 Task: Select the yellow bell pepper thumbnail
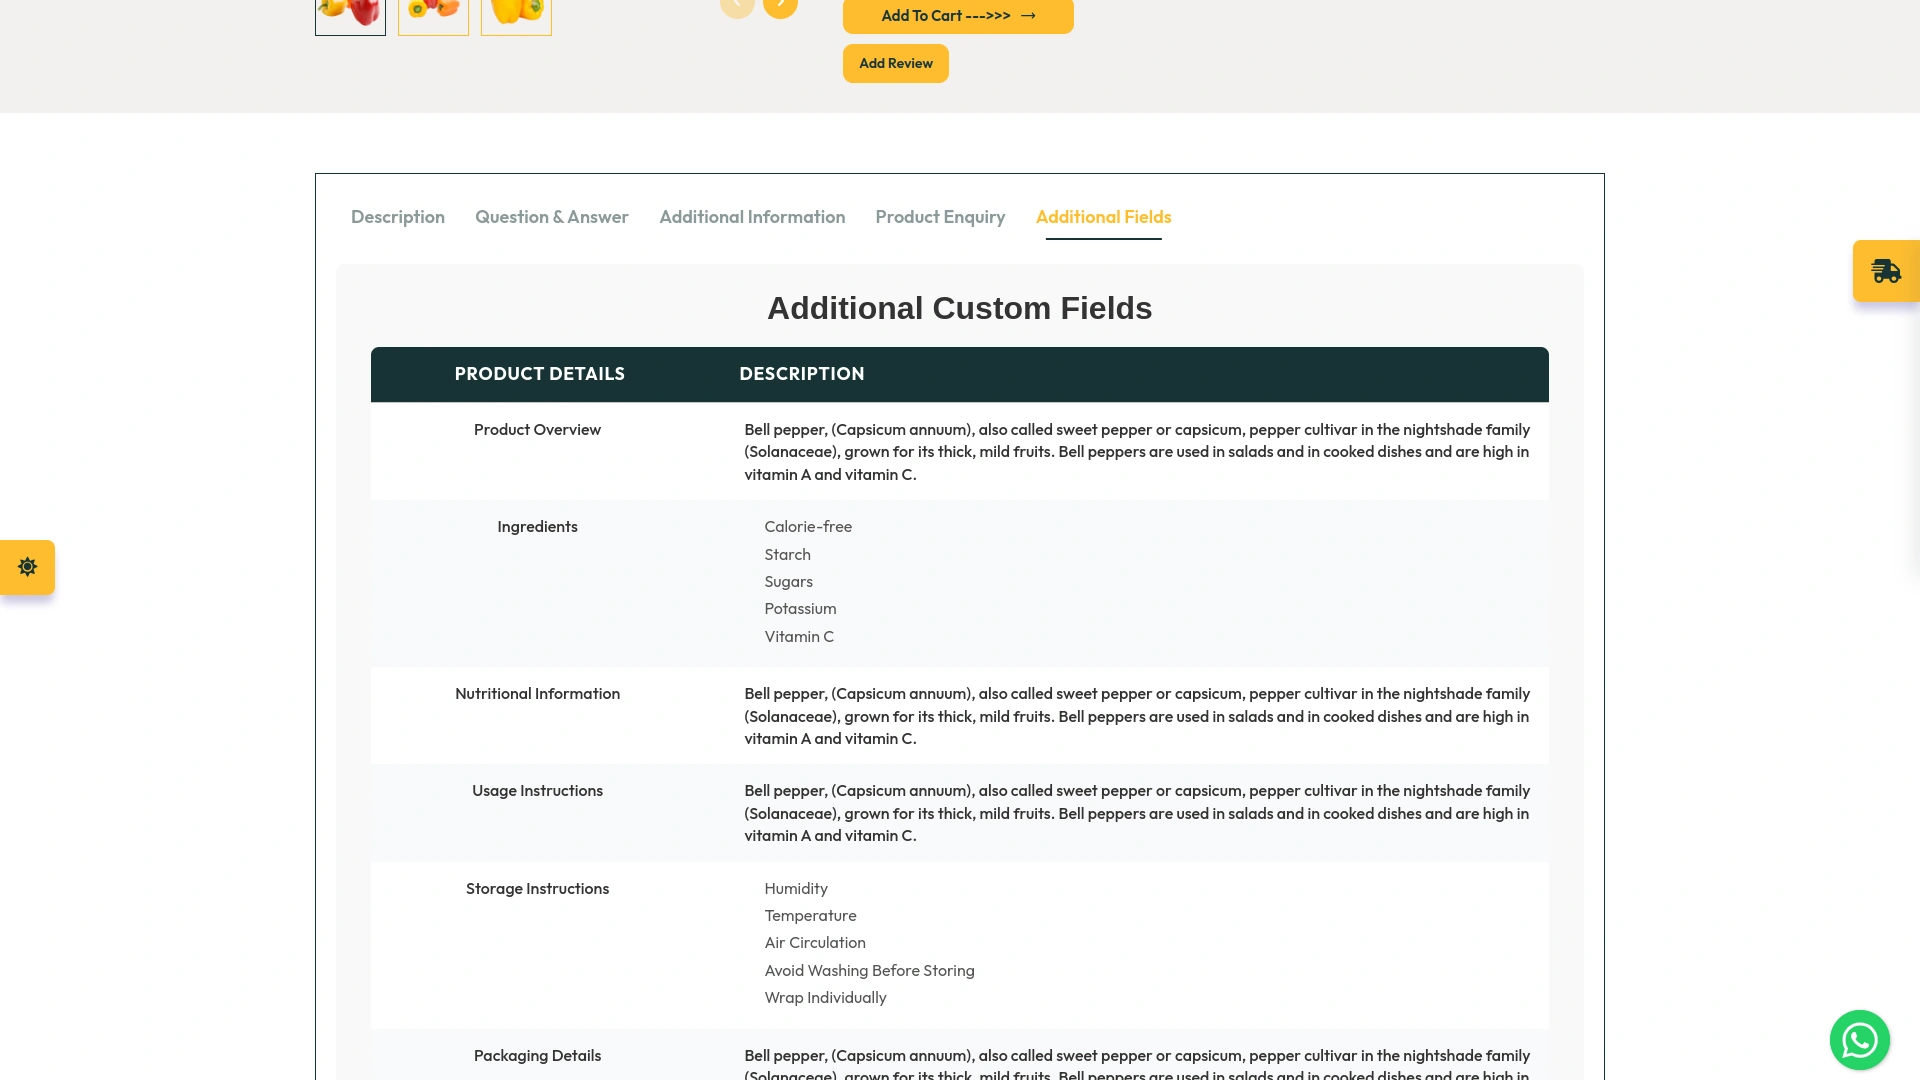point(516,15)
